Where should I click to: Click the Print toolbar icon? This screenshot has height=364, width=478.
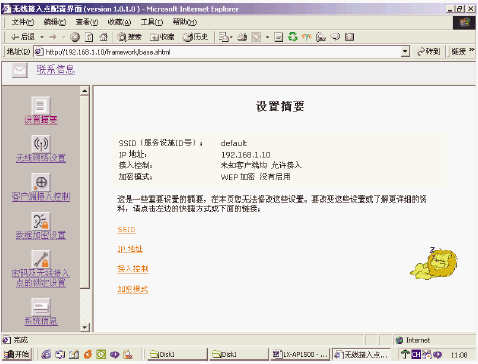(x=242, y=37)
